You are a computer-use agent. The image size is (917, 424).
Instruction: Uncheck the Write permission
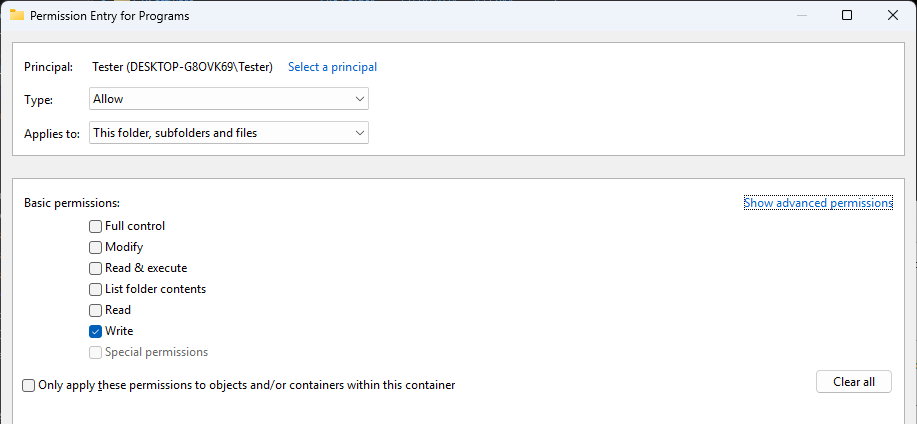95,332
